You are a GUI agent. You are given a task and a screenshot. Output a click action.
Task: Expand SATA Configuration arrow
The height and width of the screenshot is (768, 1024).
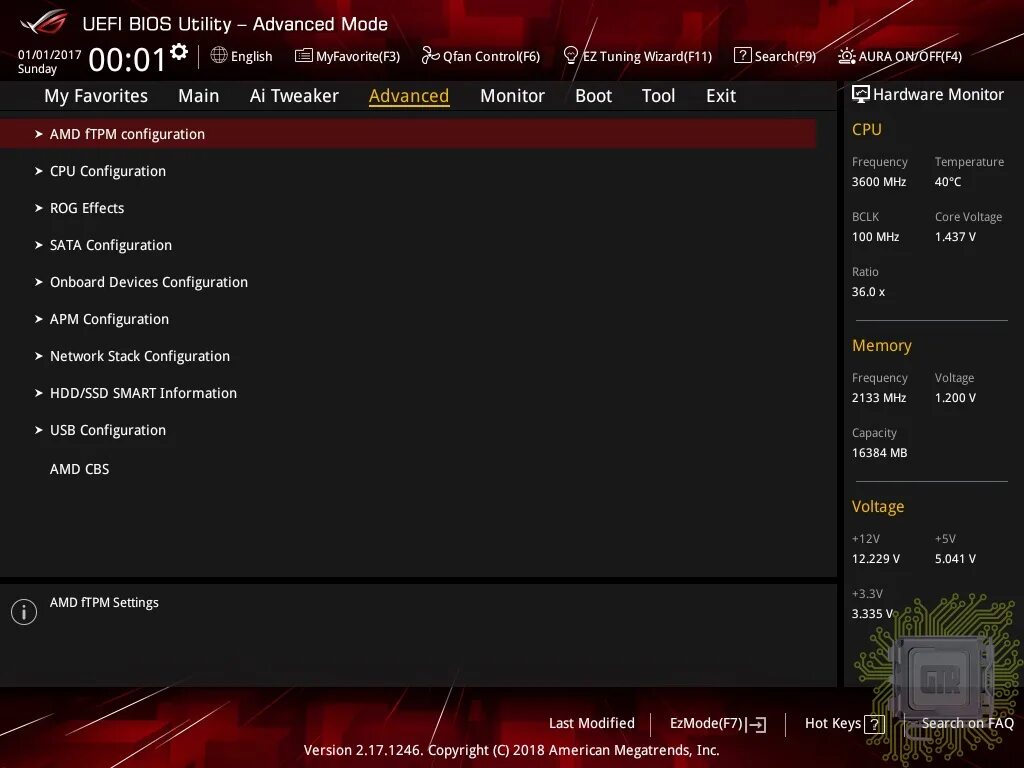(39, 245)
